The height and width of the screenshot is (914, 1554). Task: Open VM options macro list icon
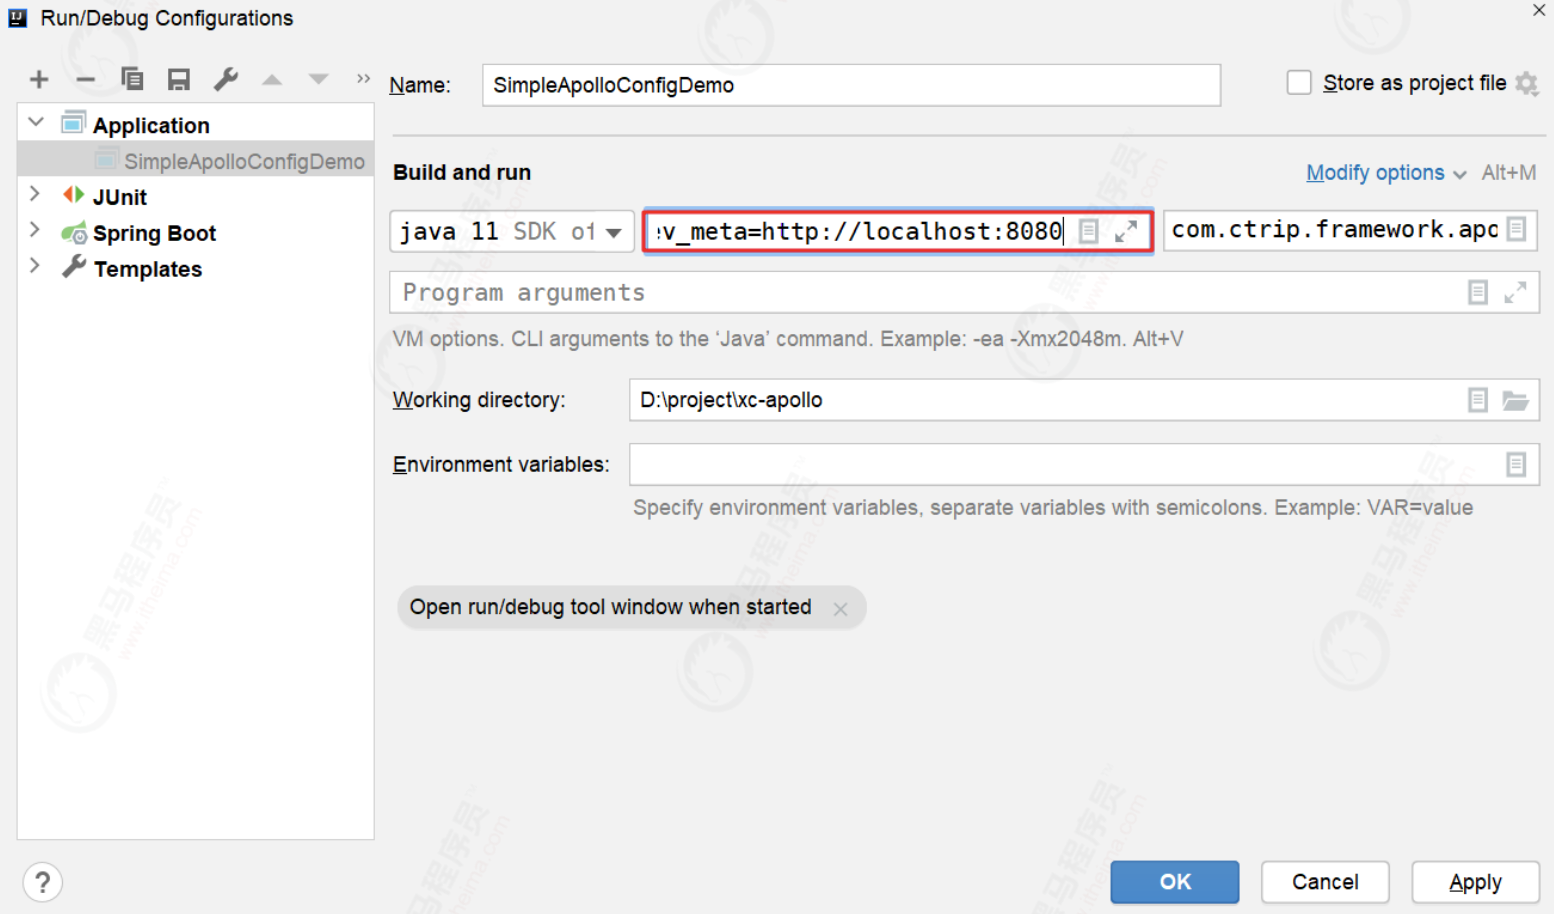[x=1089, y=231]
